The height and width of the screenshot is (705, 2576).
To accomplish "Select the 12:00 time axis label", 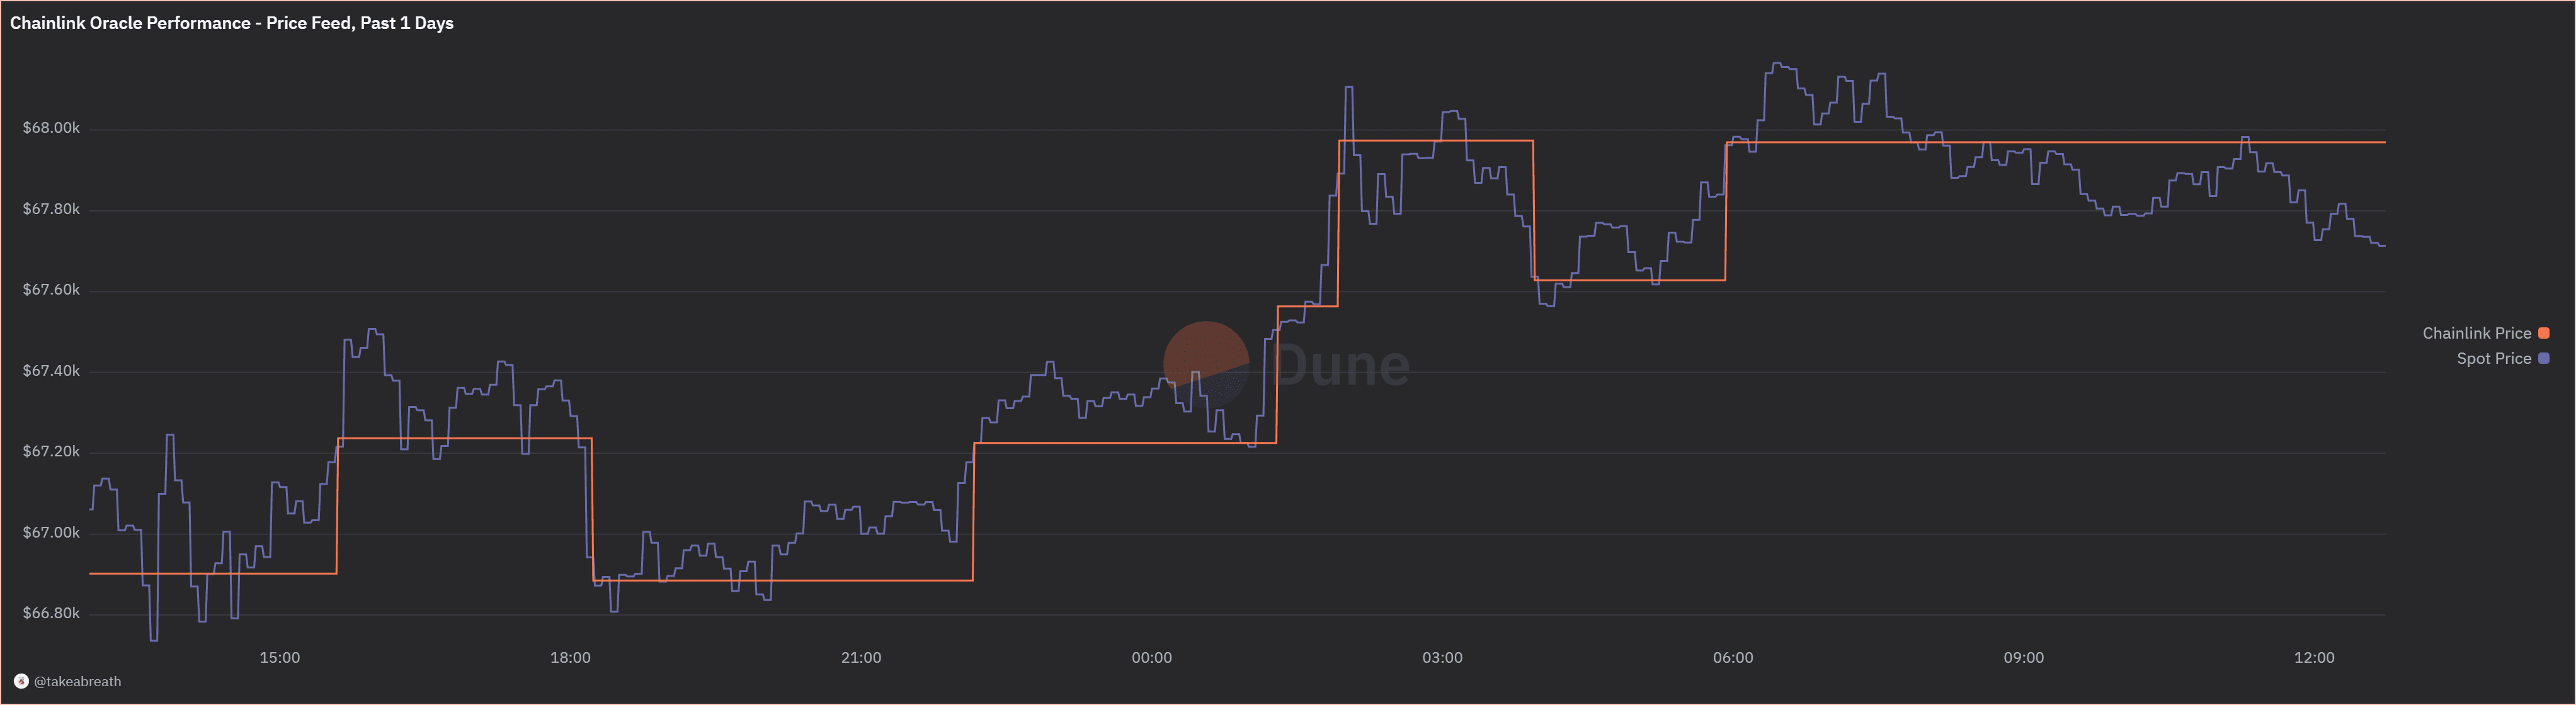I will 2314,657.
